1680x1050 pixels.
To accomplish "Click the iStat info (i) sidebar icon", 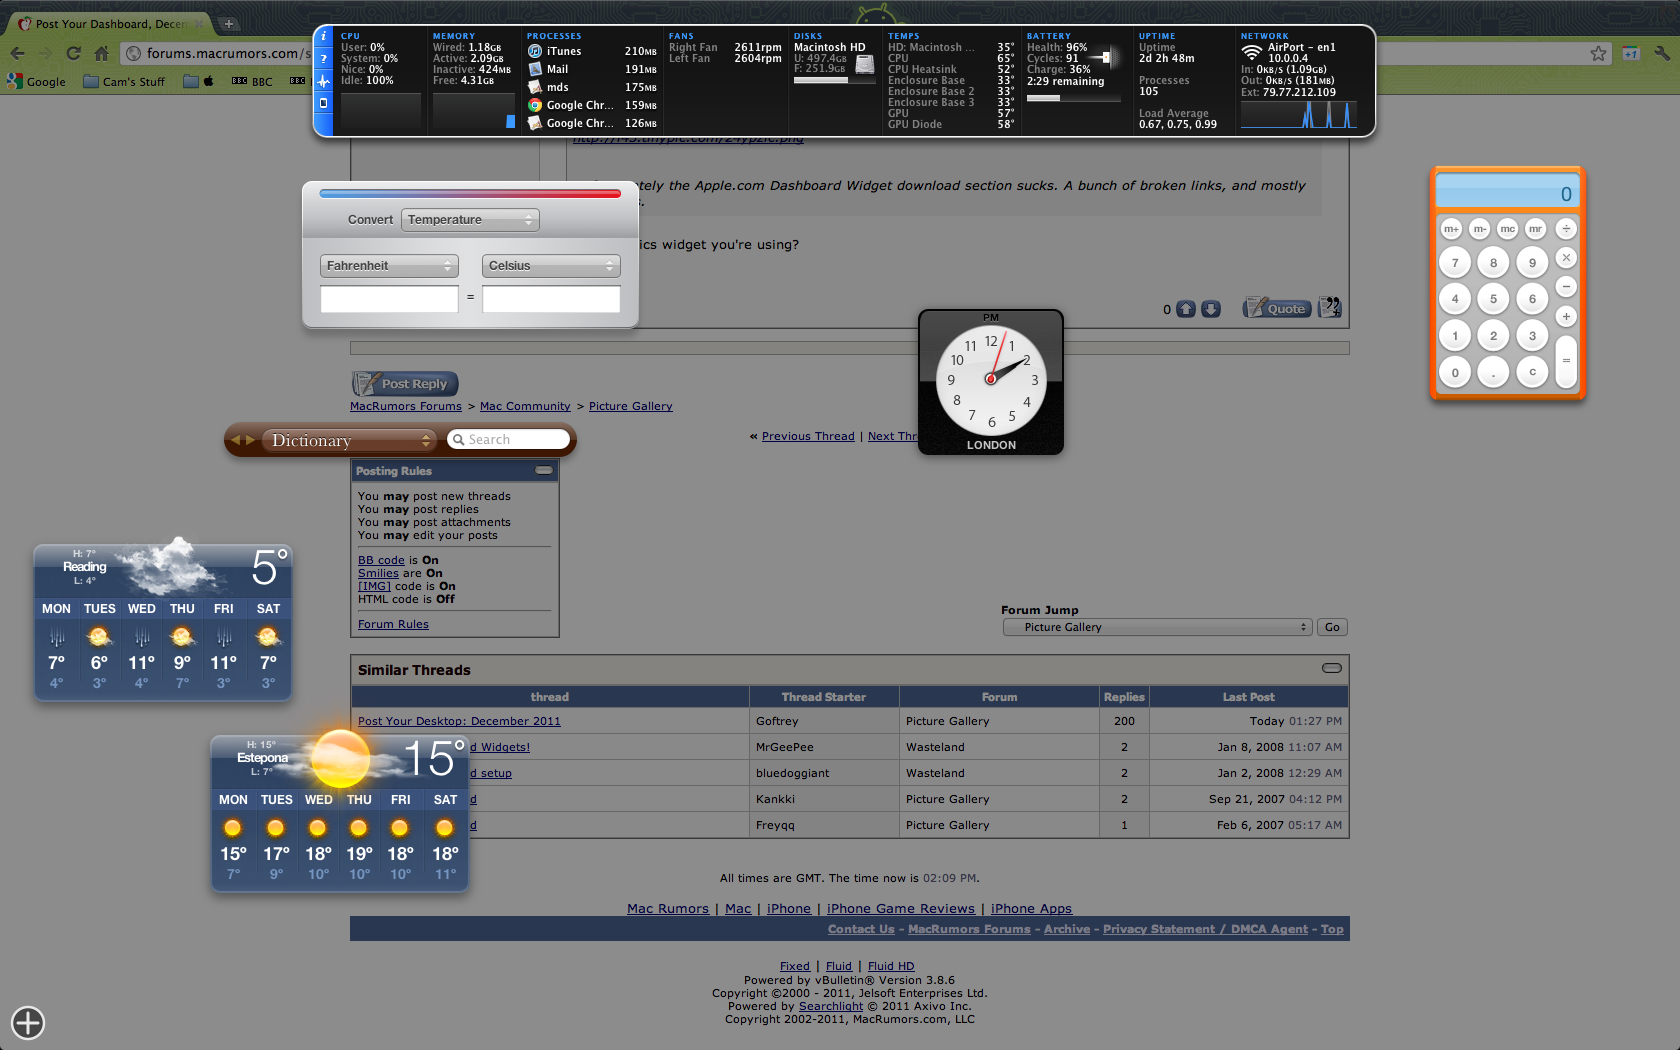I will (323, 36).
